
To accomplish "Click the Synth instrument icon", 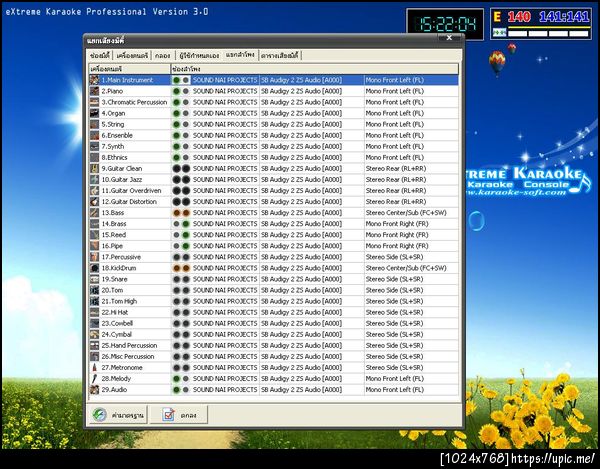I will (x=94, y=147).
